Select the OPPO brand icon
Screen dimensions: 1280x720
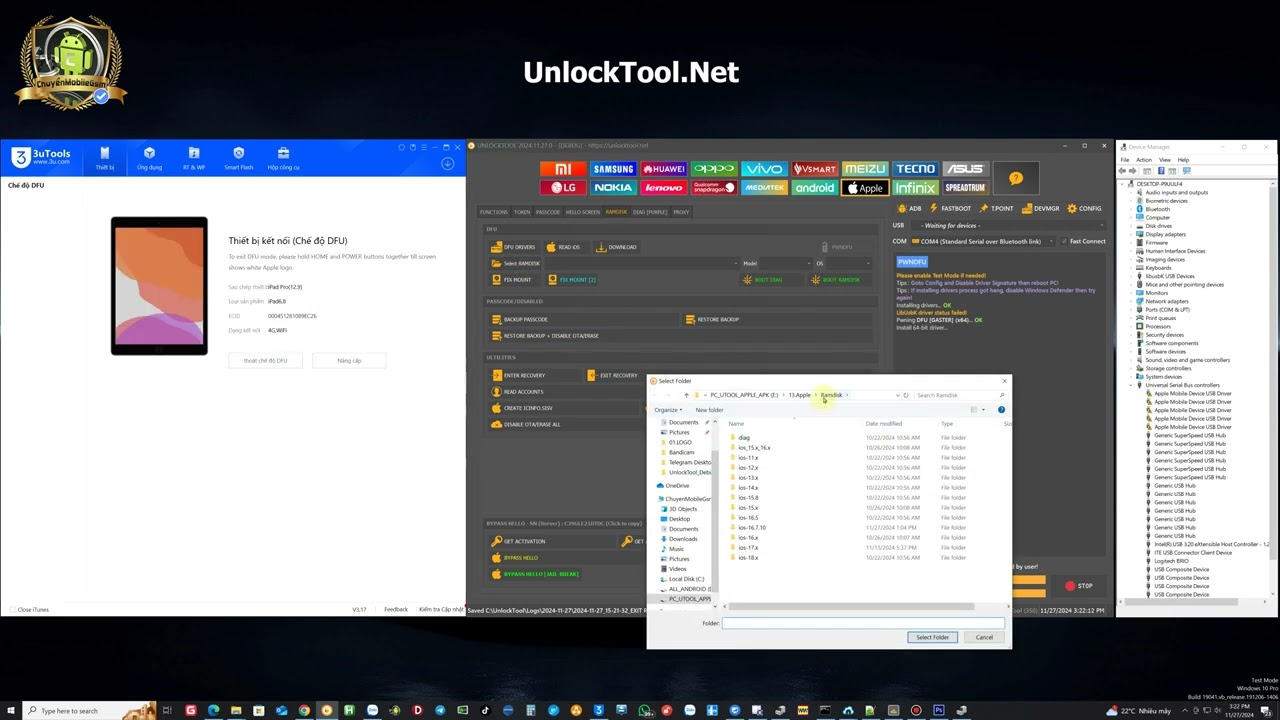click(714, 169)
